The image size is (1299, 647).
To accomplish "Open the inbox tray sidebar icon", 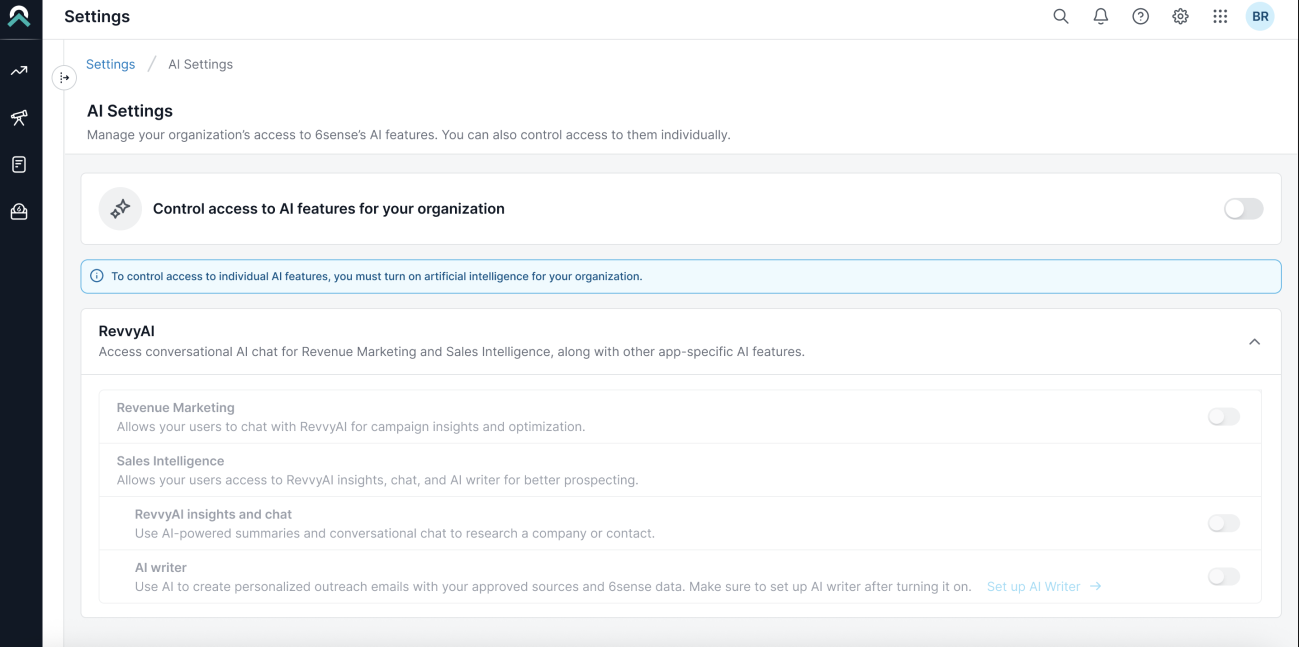I will point(19,211).
